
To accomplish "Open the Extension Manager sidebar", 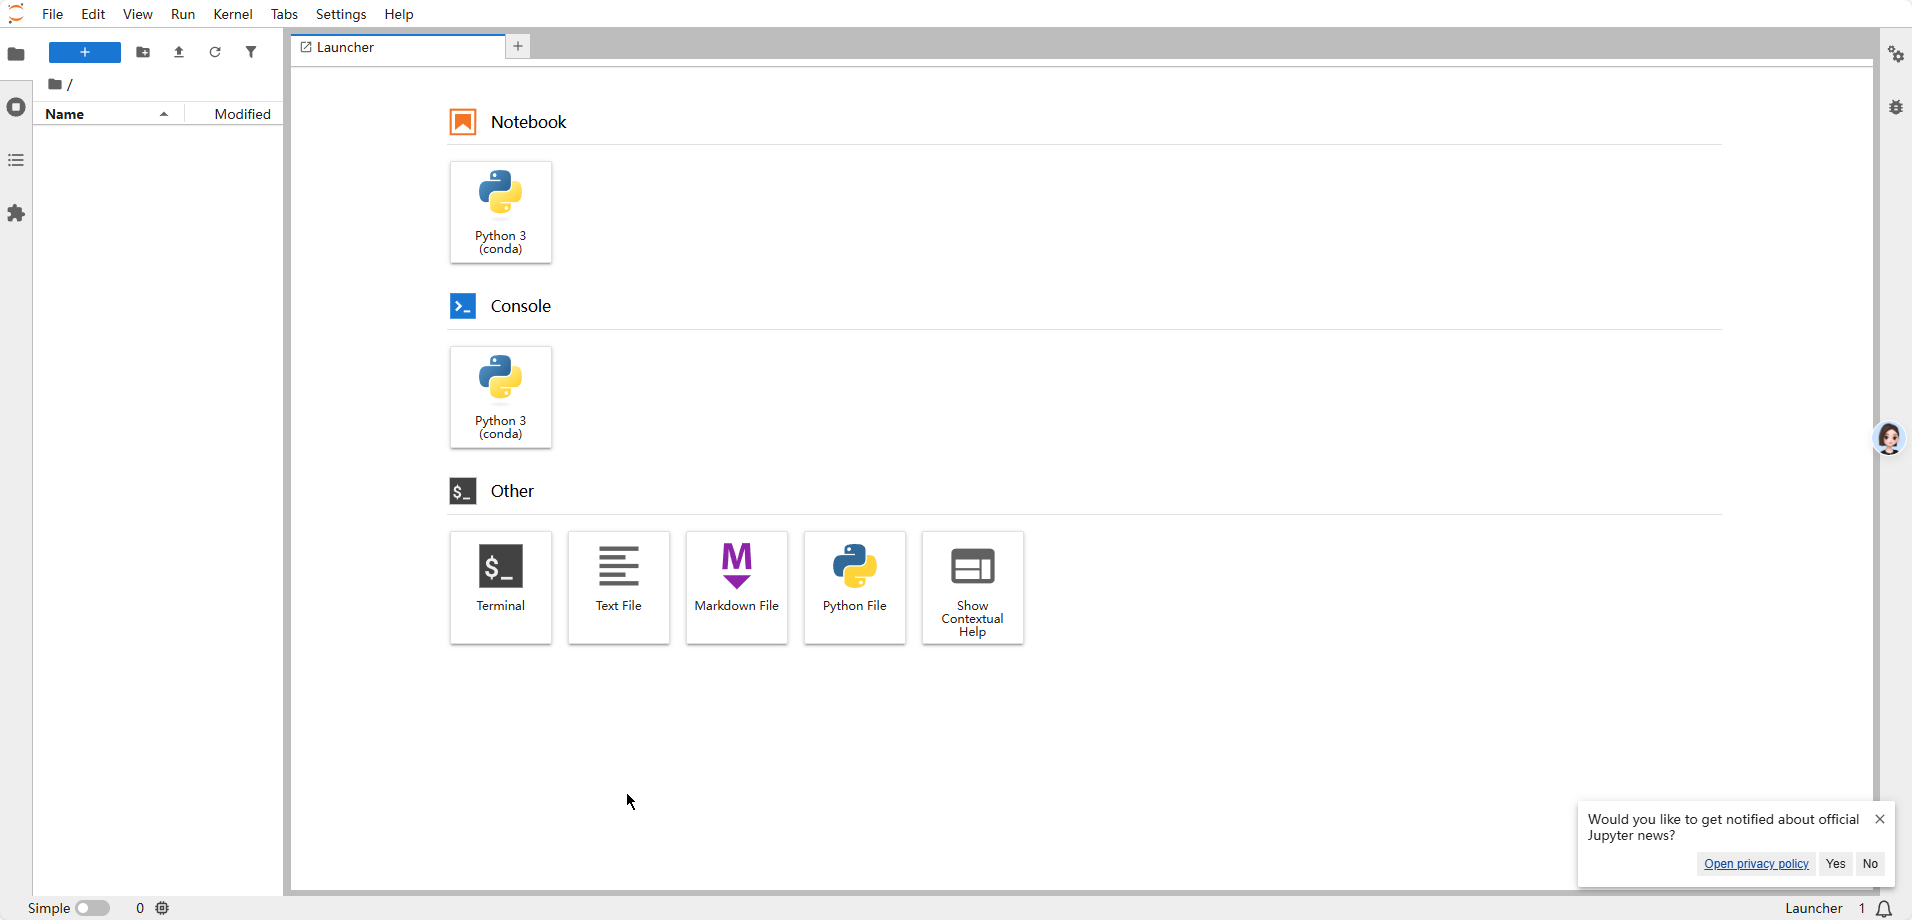I will (16, 213).
